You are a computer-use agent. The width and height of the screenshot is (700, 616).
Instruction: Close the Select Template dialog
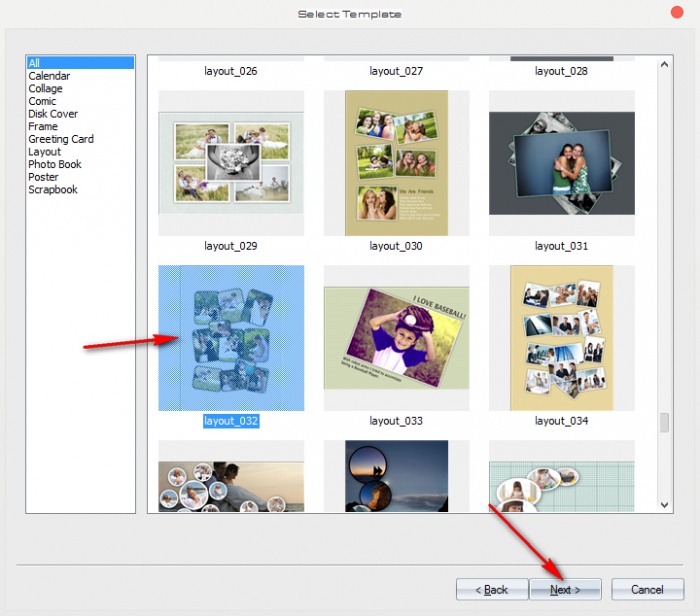pos(677,12)
